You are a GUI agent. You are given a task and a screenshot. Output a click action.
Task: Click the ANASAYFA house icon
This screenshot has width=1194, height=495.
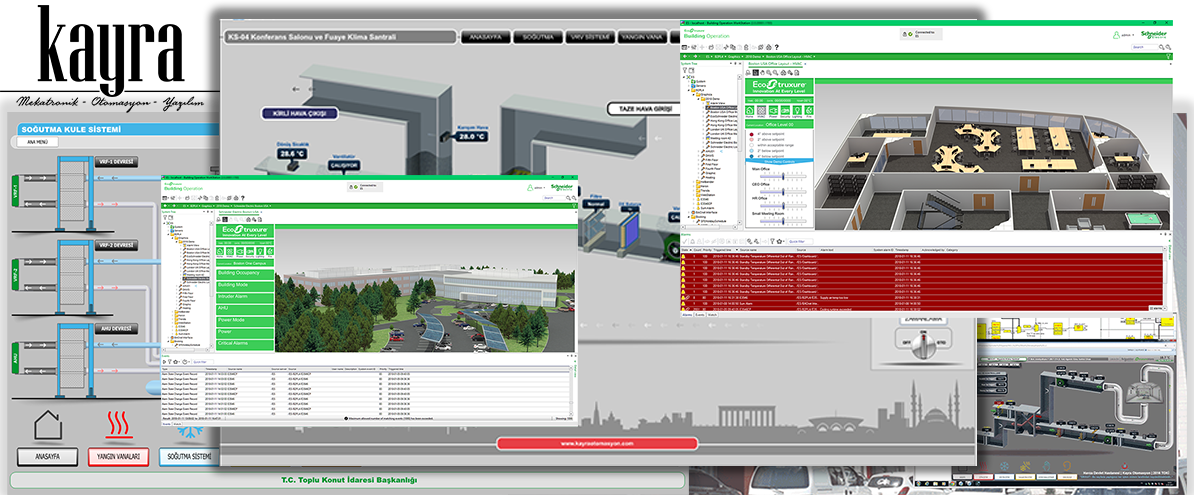click(47, 426)
